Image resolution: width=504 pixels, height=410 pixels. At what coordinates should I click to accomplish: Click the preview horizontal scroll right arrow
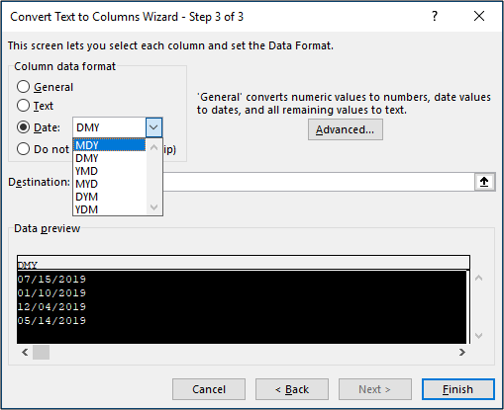click(462, 352)
